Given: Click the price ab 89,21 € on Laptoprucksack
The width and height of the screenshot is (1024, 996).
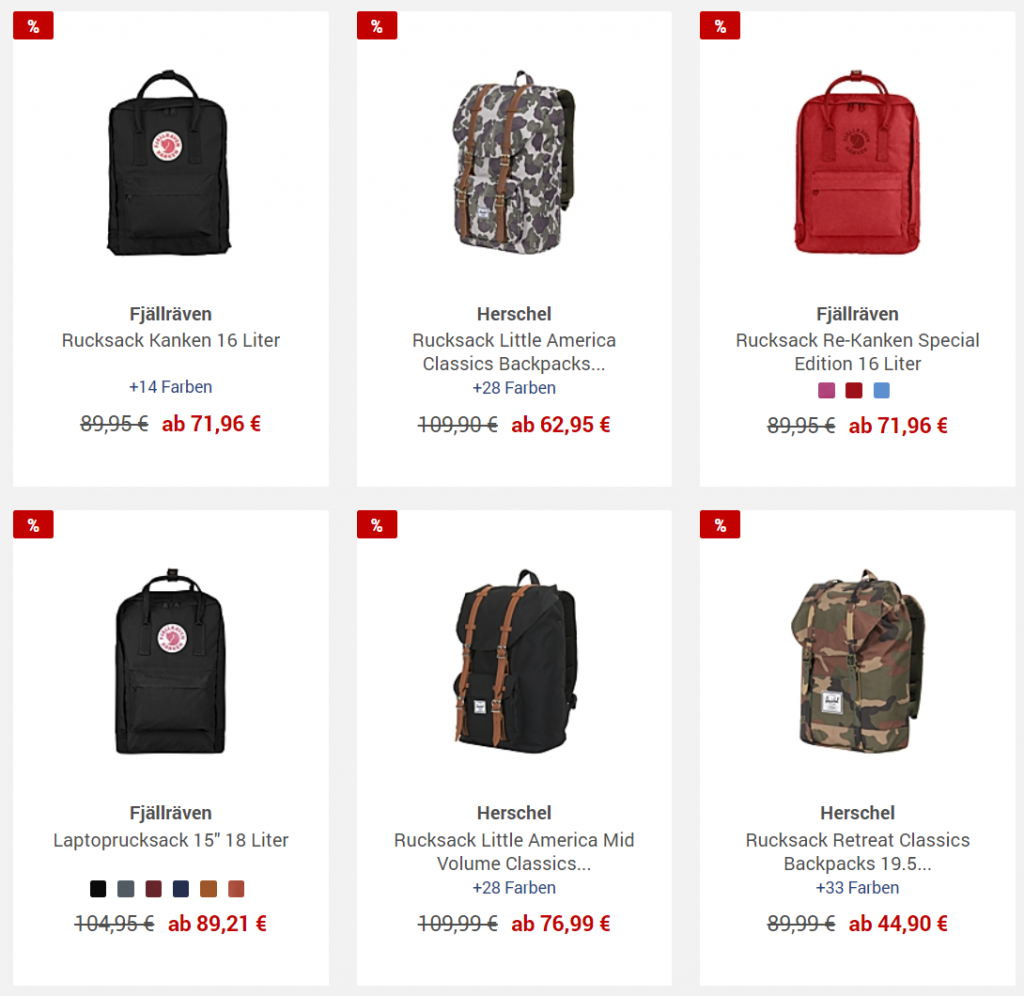Looking at the screenshot, I should pos(217,924).
